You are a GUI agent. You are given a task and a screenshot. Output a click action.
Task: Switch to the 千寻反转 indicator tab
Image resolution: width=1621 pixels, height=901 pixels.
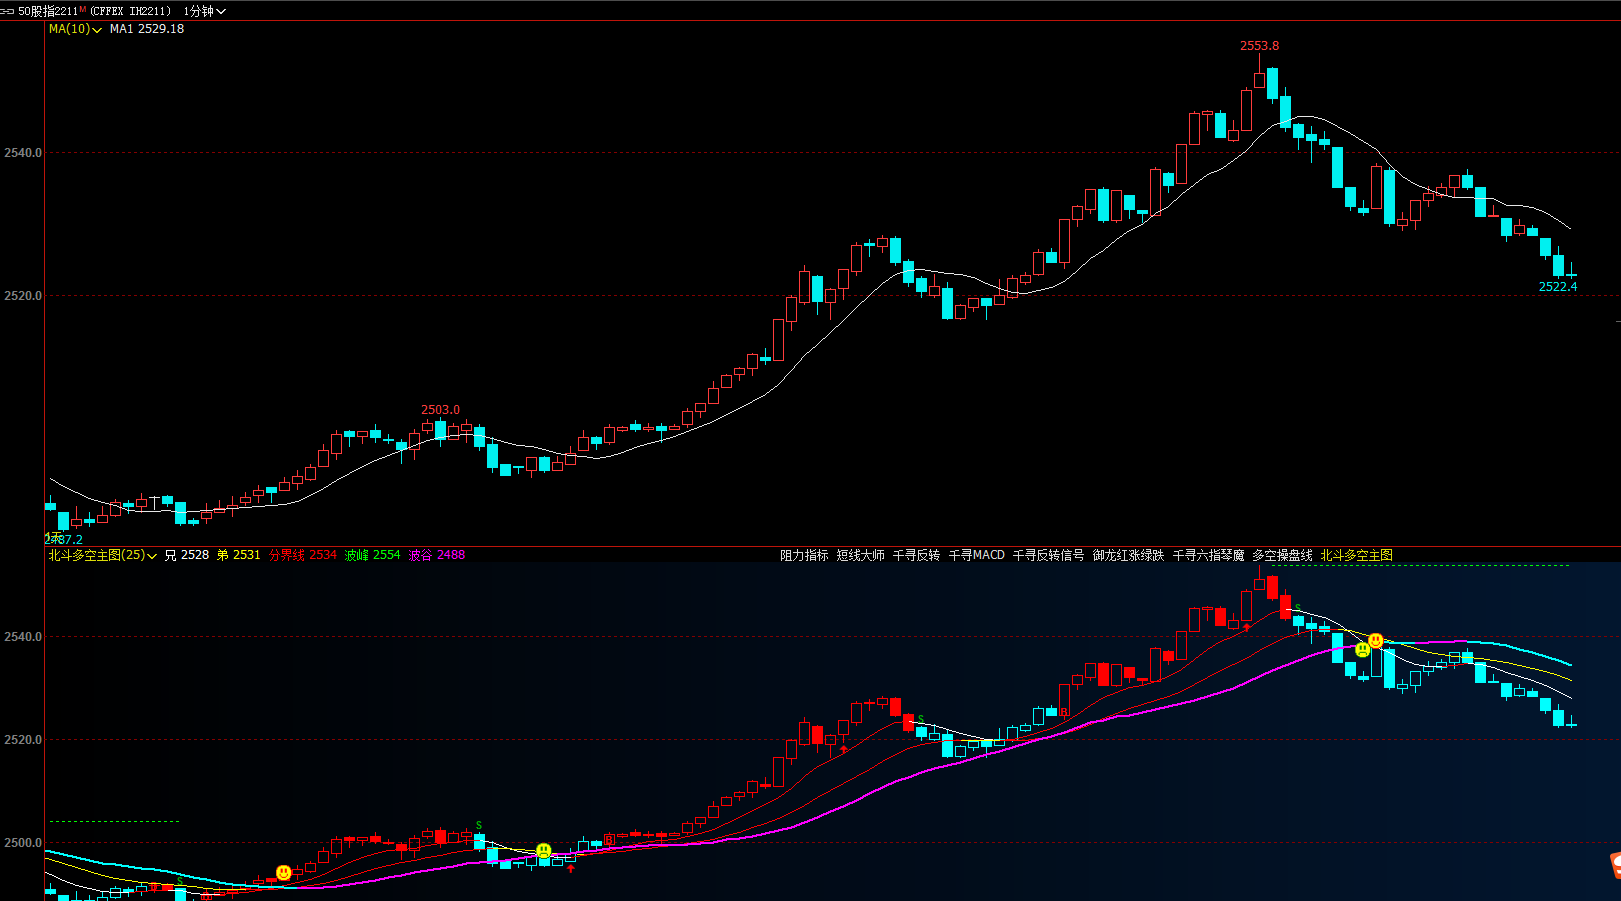(916, 555)
